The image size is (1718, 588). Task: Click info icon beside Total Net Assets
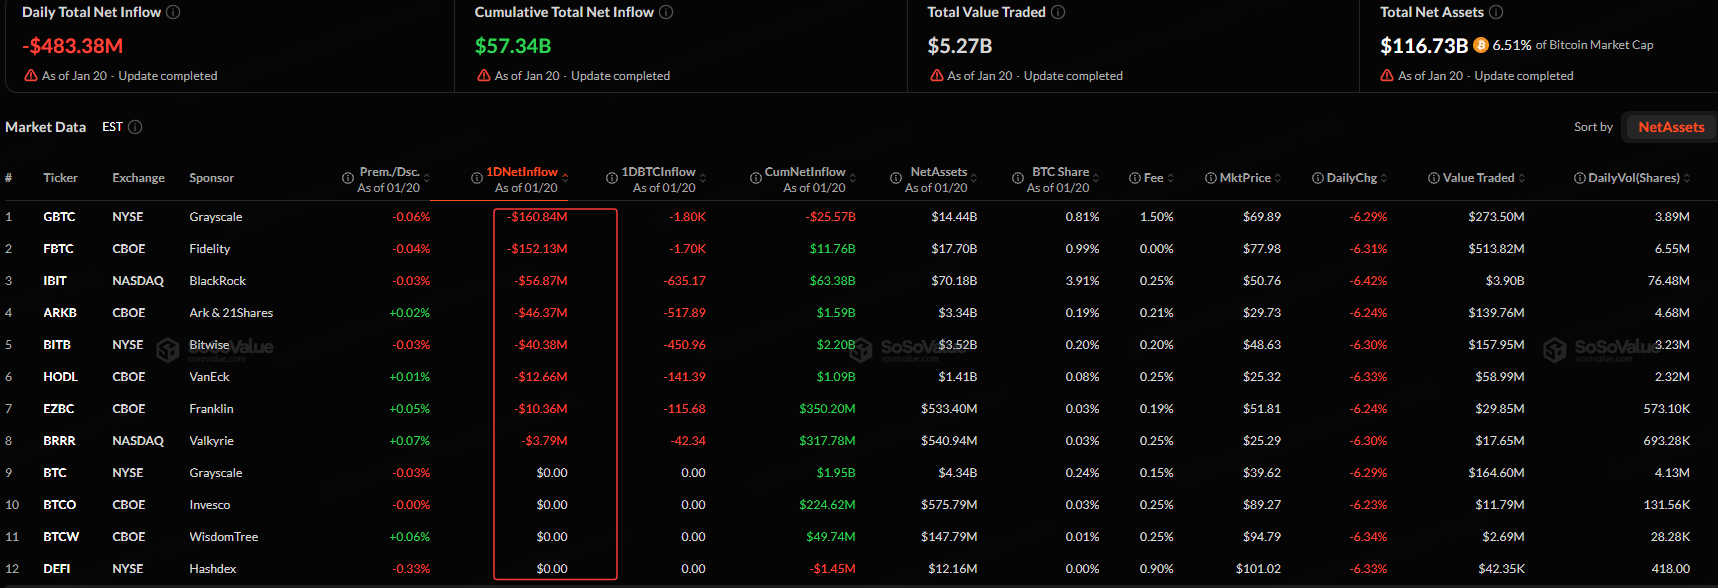[1496, 12]
